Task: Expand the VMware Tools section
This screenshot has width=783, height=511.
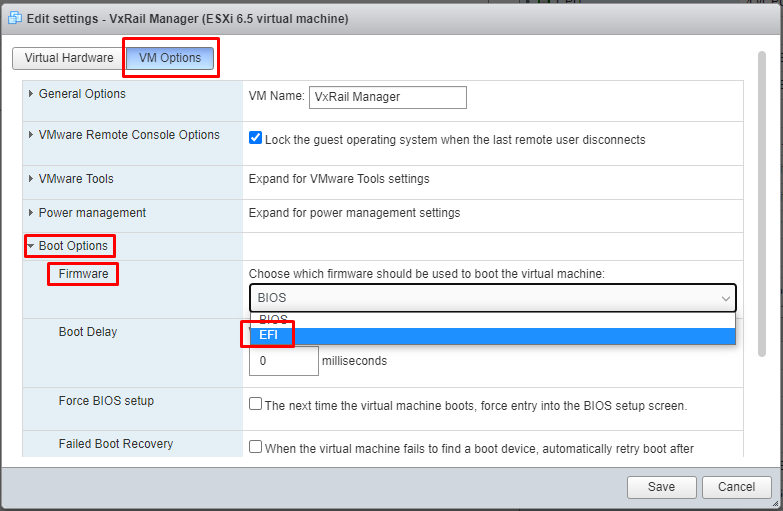Action: [x=75, y=179]
